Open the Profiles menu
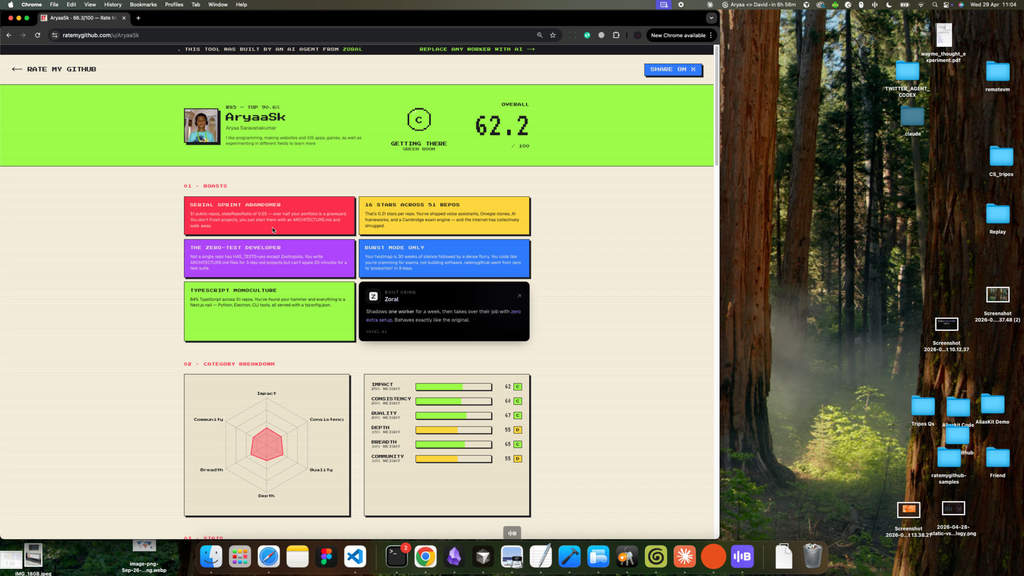Image resolution: width=1024 pixels, height=576 pixels. [174, 5]
